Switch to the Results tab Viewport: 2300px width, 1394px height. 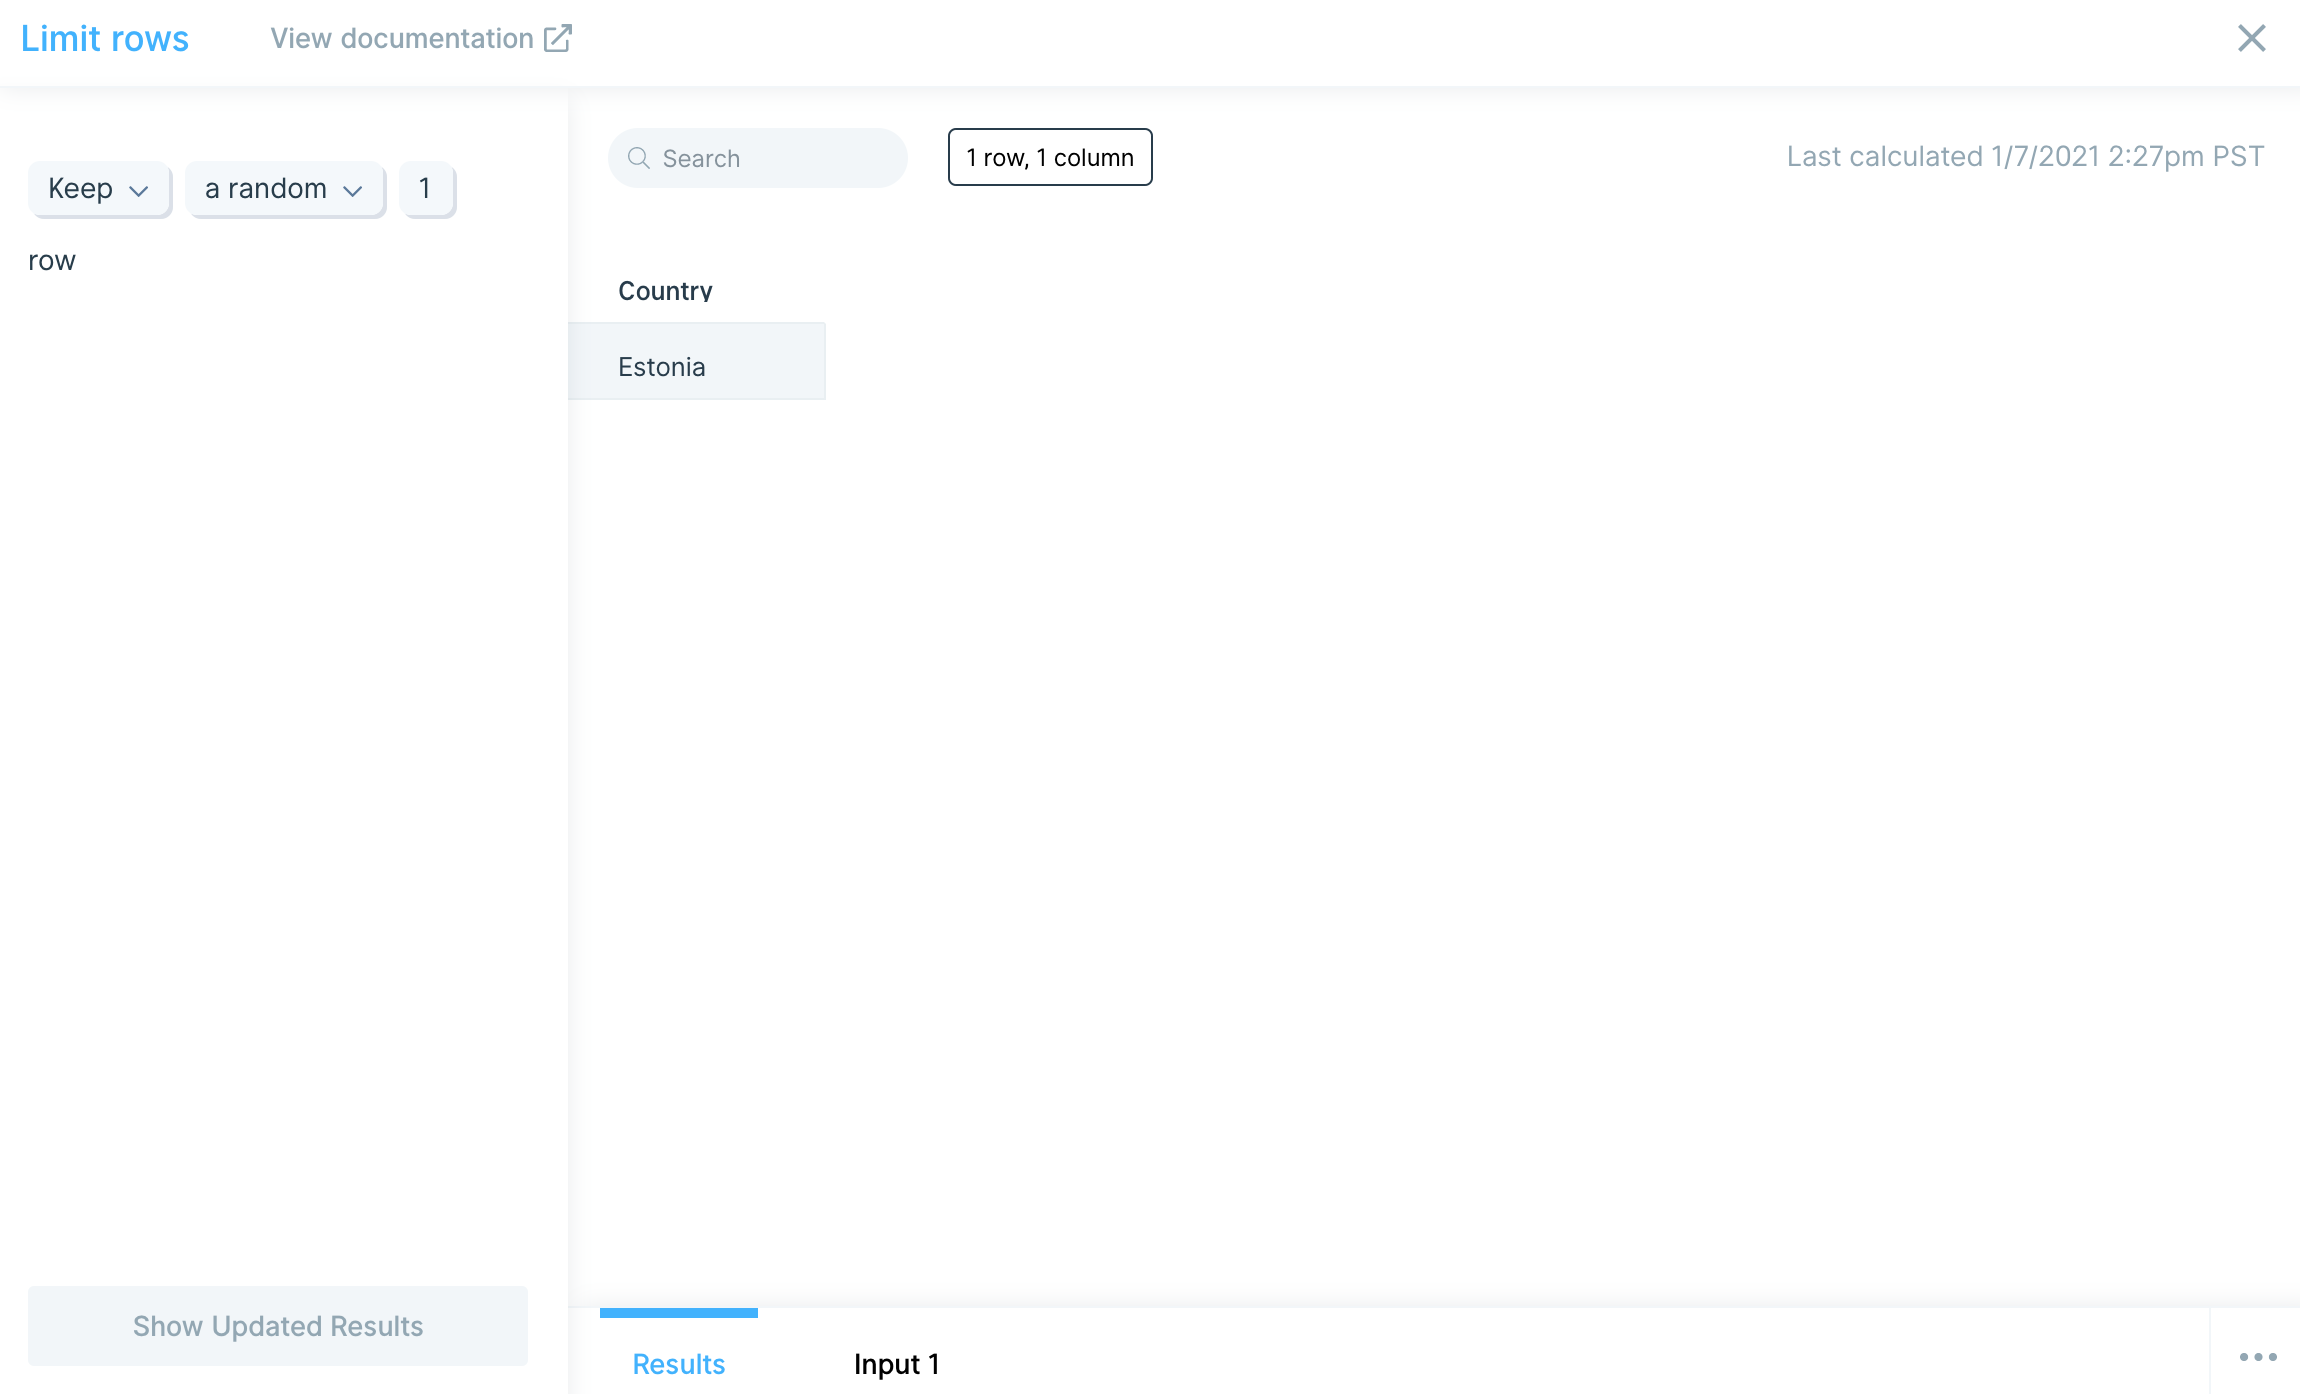[678, 1364]
